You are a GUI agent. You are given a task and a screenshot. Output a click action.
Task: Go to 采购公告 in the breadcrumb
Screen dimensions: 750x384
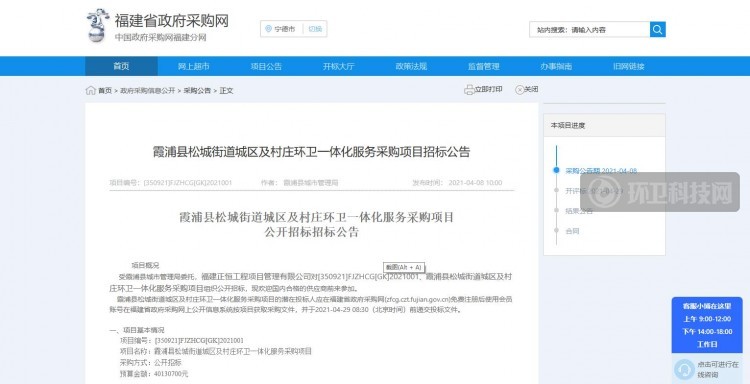(x=197, y=90)
